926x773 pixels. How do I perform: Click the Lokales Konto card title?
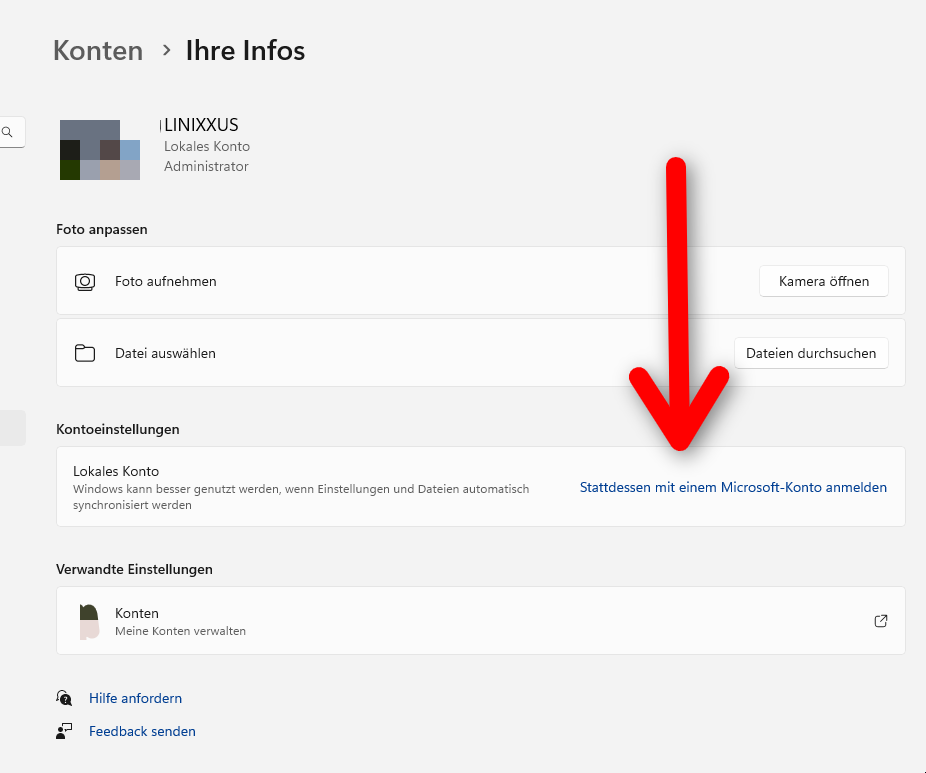116,471
